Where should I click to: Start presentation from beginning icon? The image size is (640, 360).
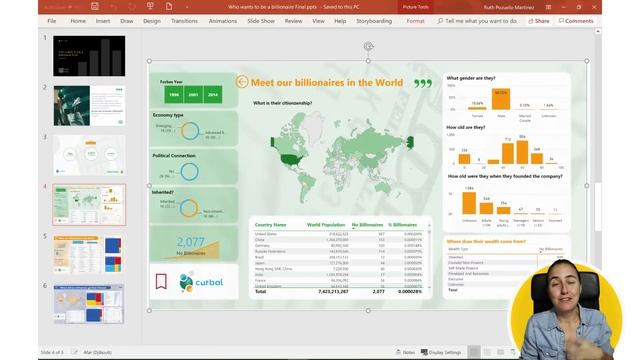(150, 7)
